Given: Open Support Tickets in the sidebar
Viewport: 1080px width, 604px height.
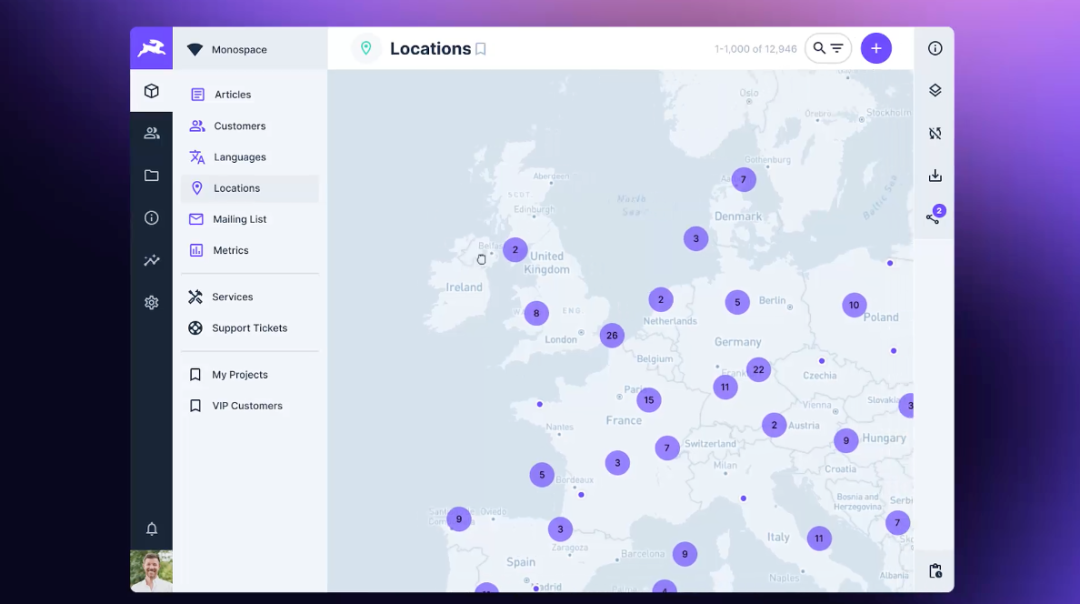Looking at the screenshot, I should pyautogui.click(x=250, y=328).
